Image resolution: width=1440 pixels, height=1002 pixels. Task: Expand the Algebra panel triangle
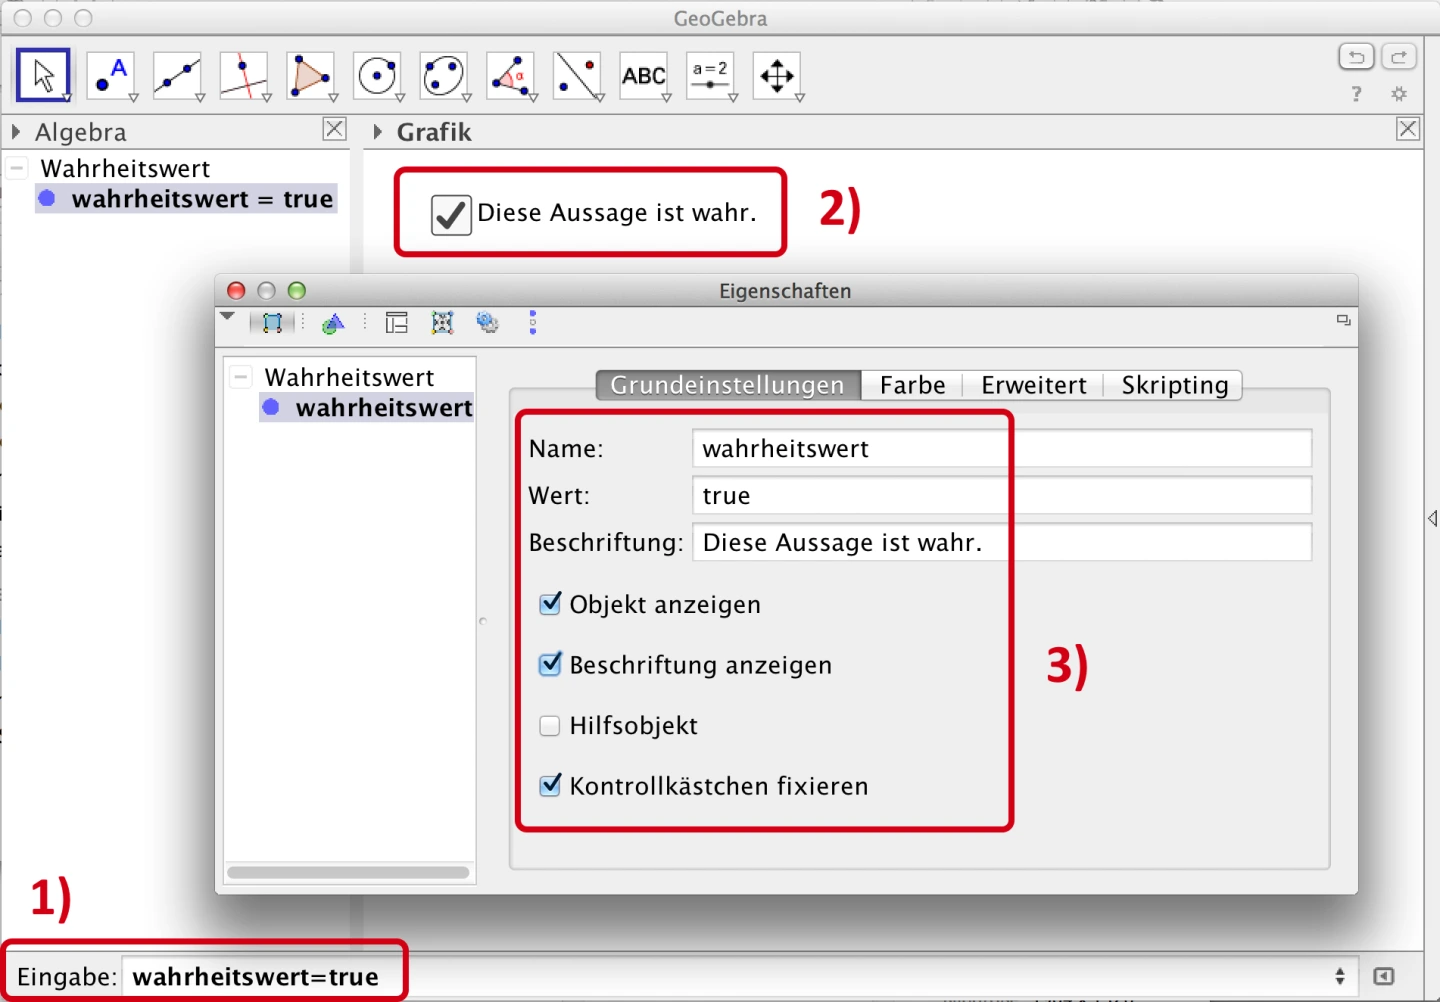16,132
